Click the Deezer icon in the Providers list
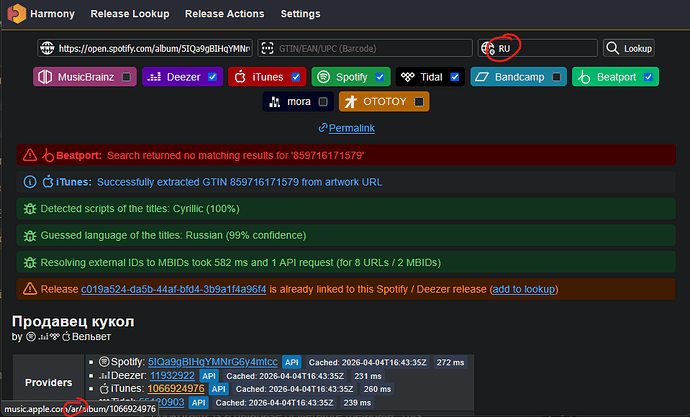This screenshot has width=690, height=417. 104,376
